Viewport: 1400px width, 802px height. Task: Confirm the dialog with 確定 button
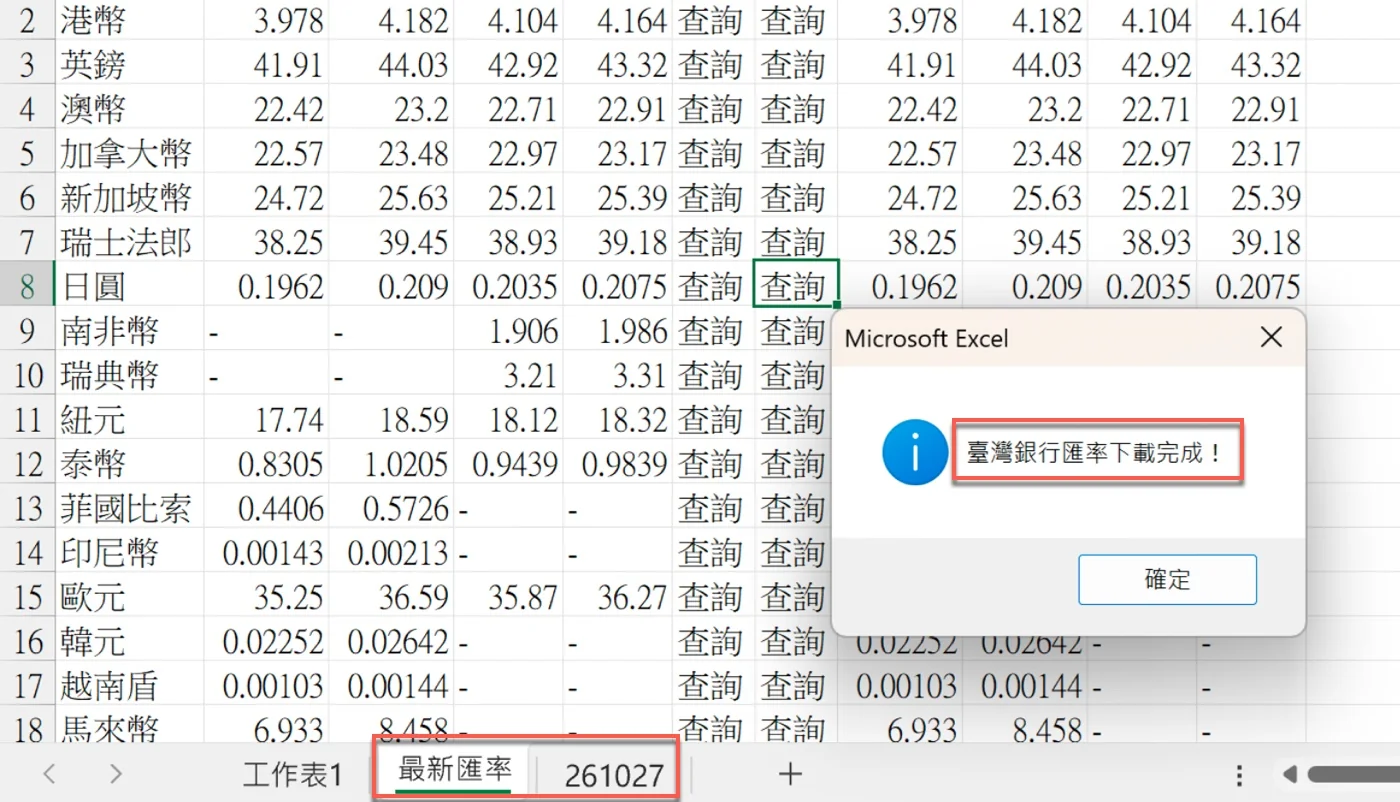(x=1167, y=579)
